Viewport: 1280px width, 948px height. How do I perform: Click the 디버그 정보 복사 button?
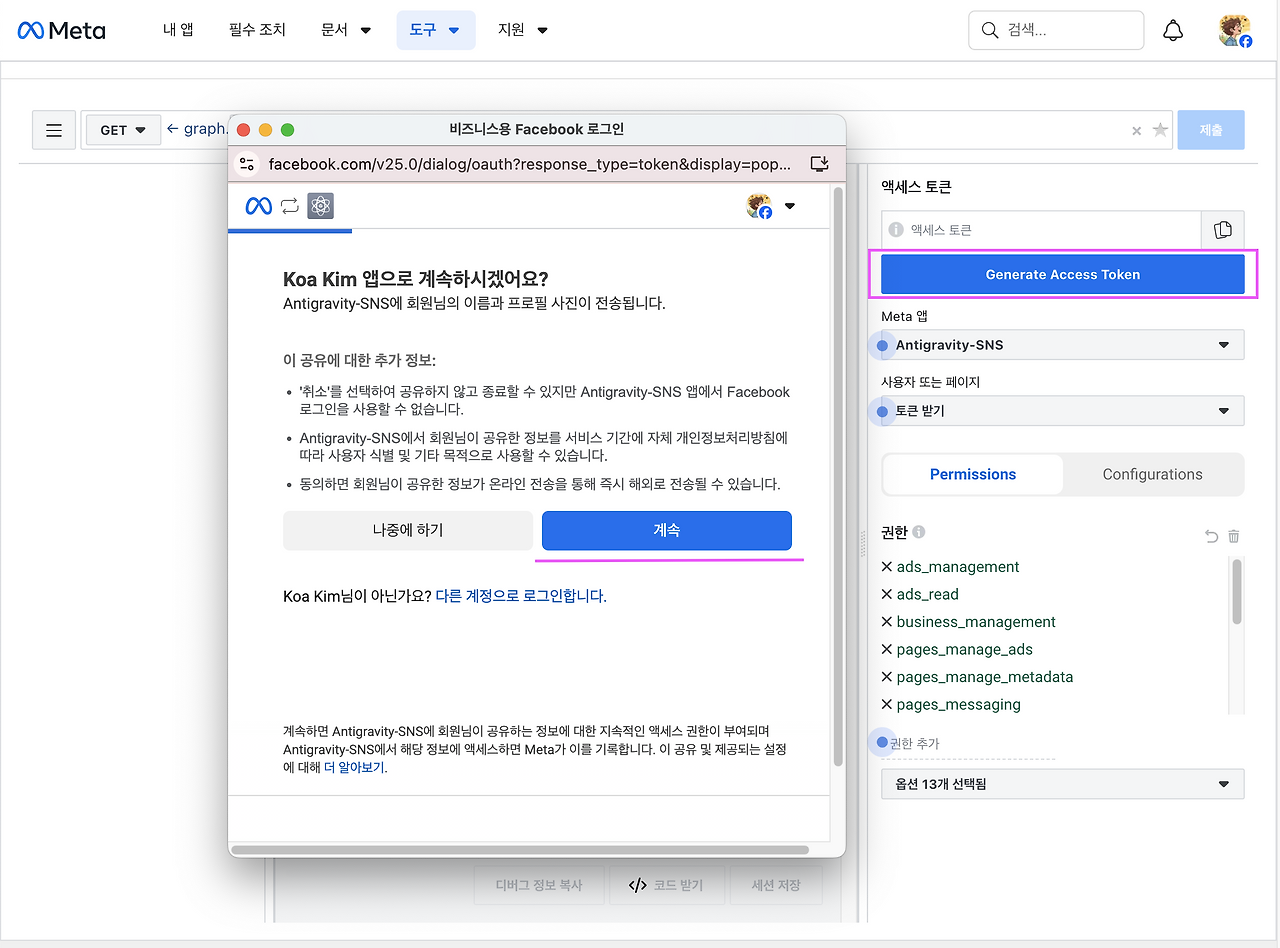coord(540,885)
